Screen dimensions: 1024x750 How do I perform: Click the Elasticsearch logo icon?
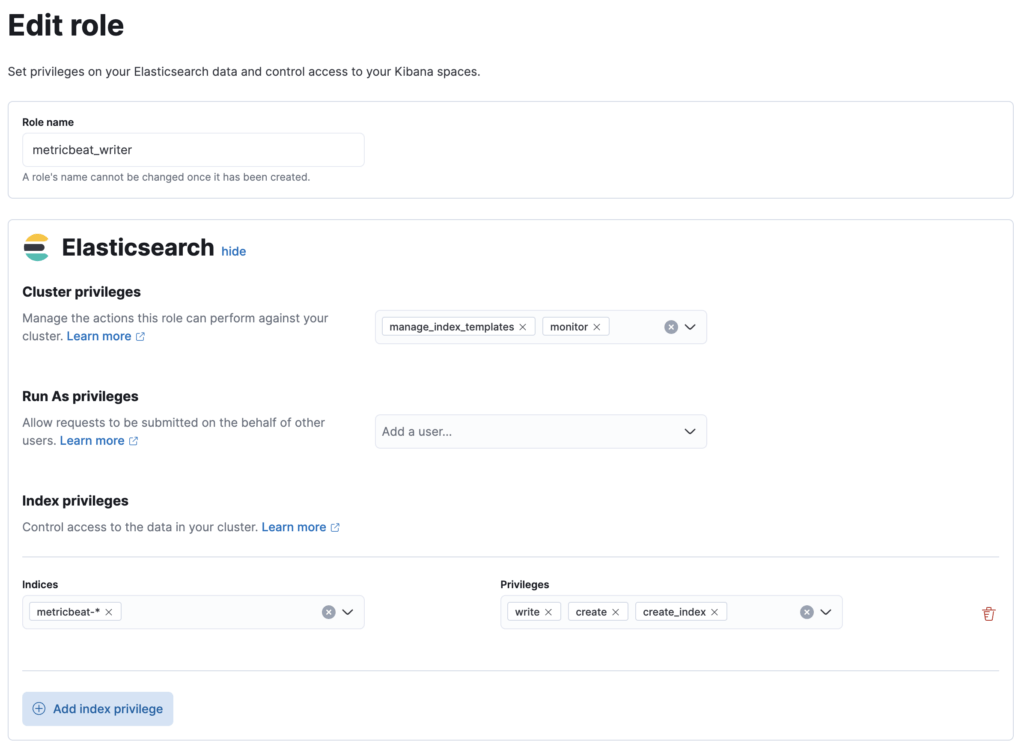[x=37, y=248]
